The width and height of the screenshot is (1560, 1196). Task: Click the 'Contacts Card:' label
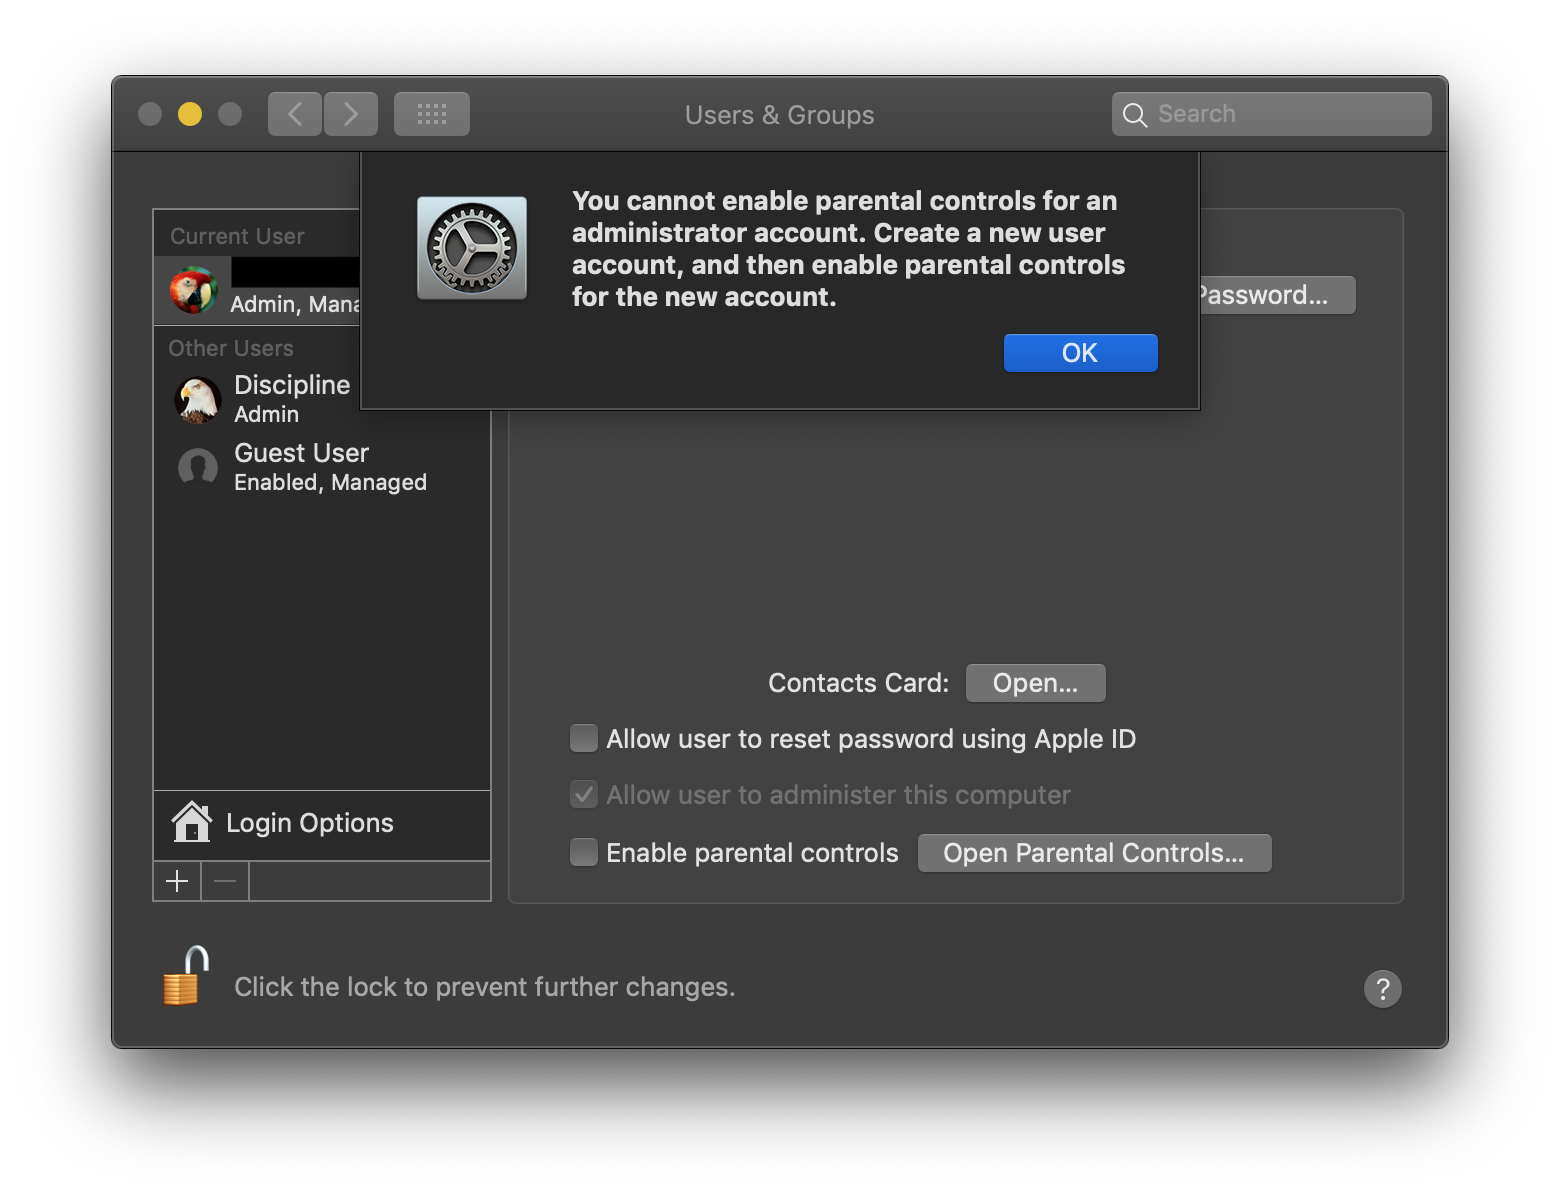859,683
